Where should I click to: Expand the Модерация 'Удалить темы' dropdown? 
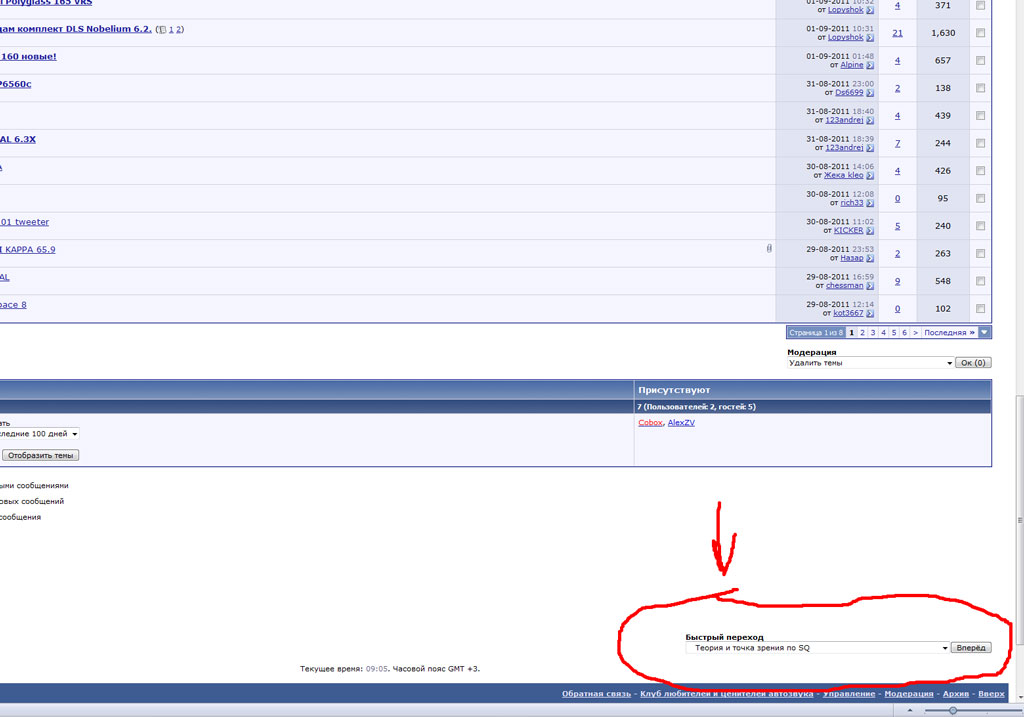point(947,363)
